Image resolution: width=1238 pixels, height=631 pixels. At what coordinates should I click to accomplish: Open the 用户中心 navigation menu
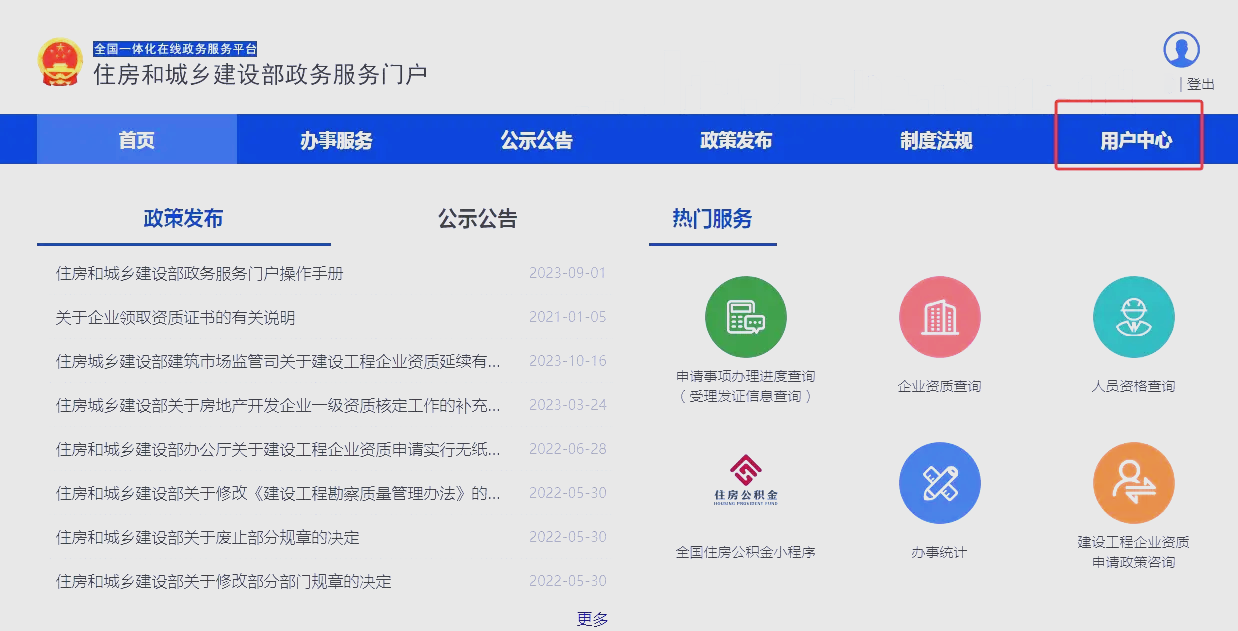coord(1136,140)
